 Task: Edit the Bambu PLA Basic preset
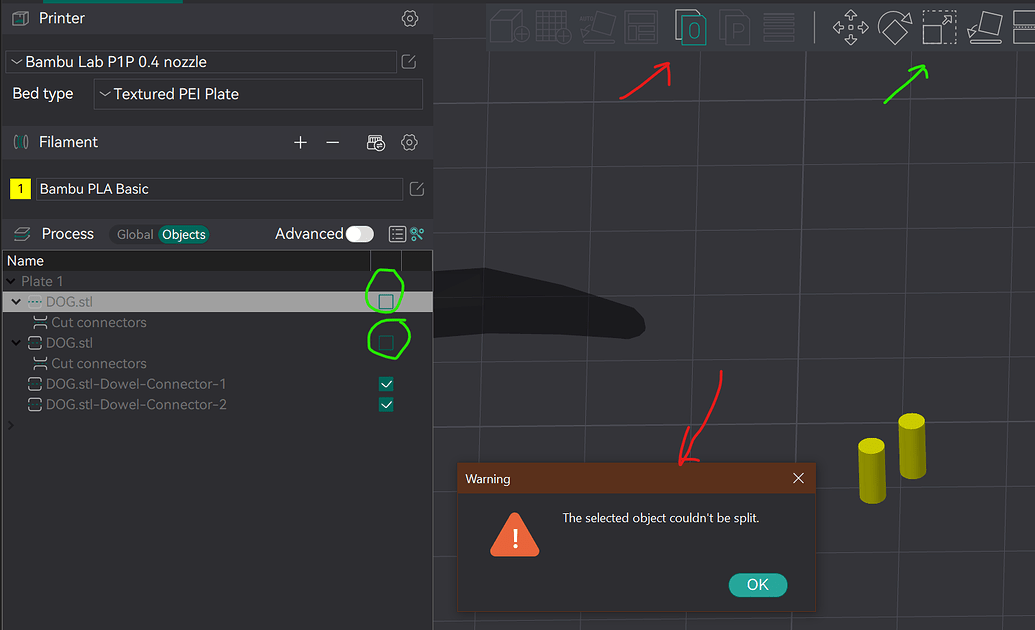click(x=417, y=189)
